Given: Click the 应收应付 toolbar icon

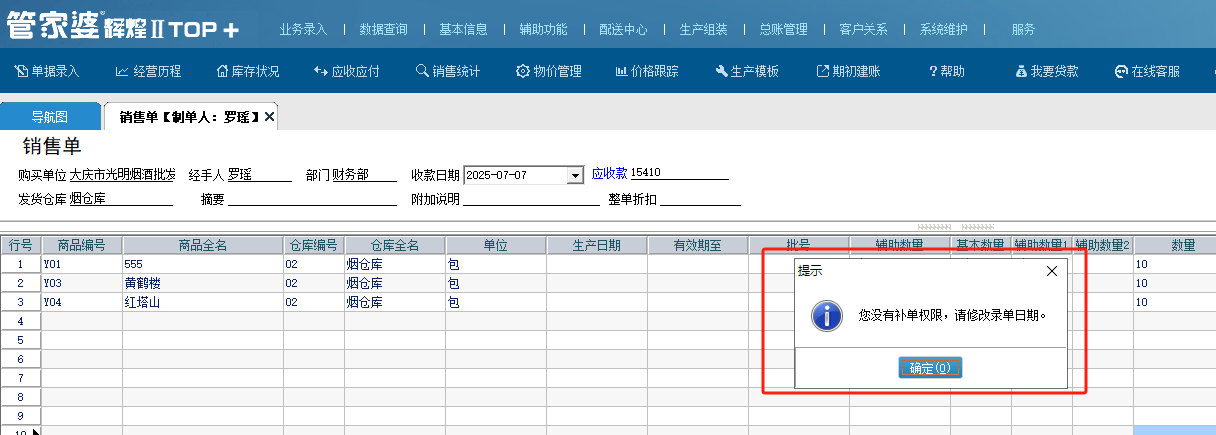Looking at the screenshot, I should pos(321,72).
